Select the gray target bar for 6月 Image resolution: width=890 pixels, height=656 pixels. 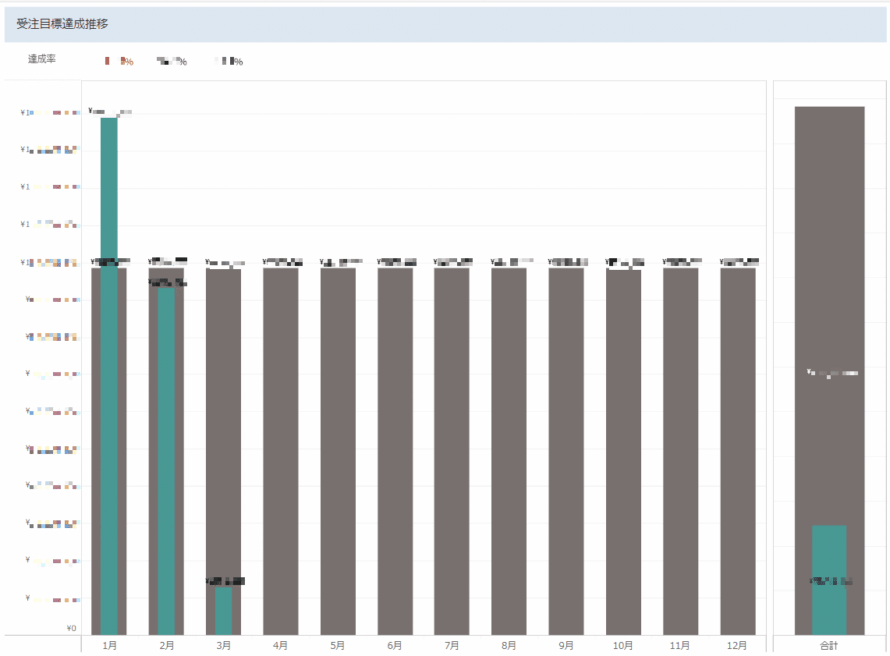pos(395,450)
